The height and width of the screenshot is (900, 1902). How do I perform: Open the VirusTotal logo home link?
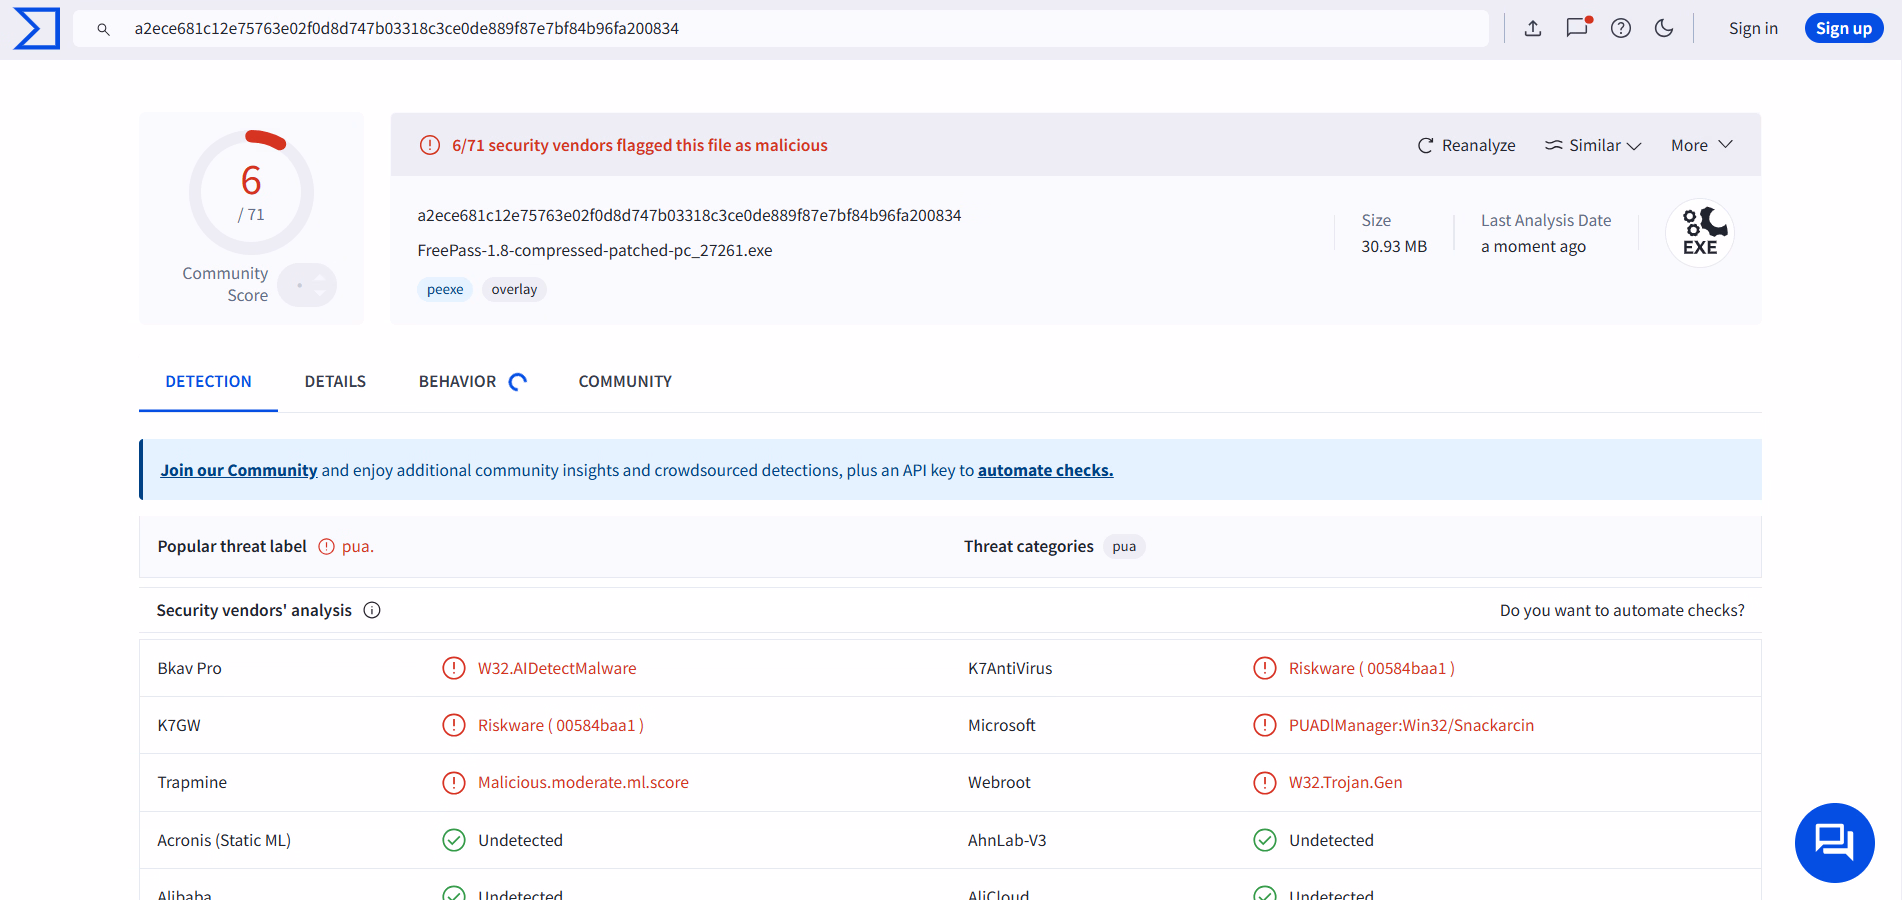click(x=37, y=28)
